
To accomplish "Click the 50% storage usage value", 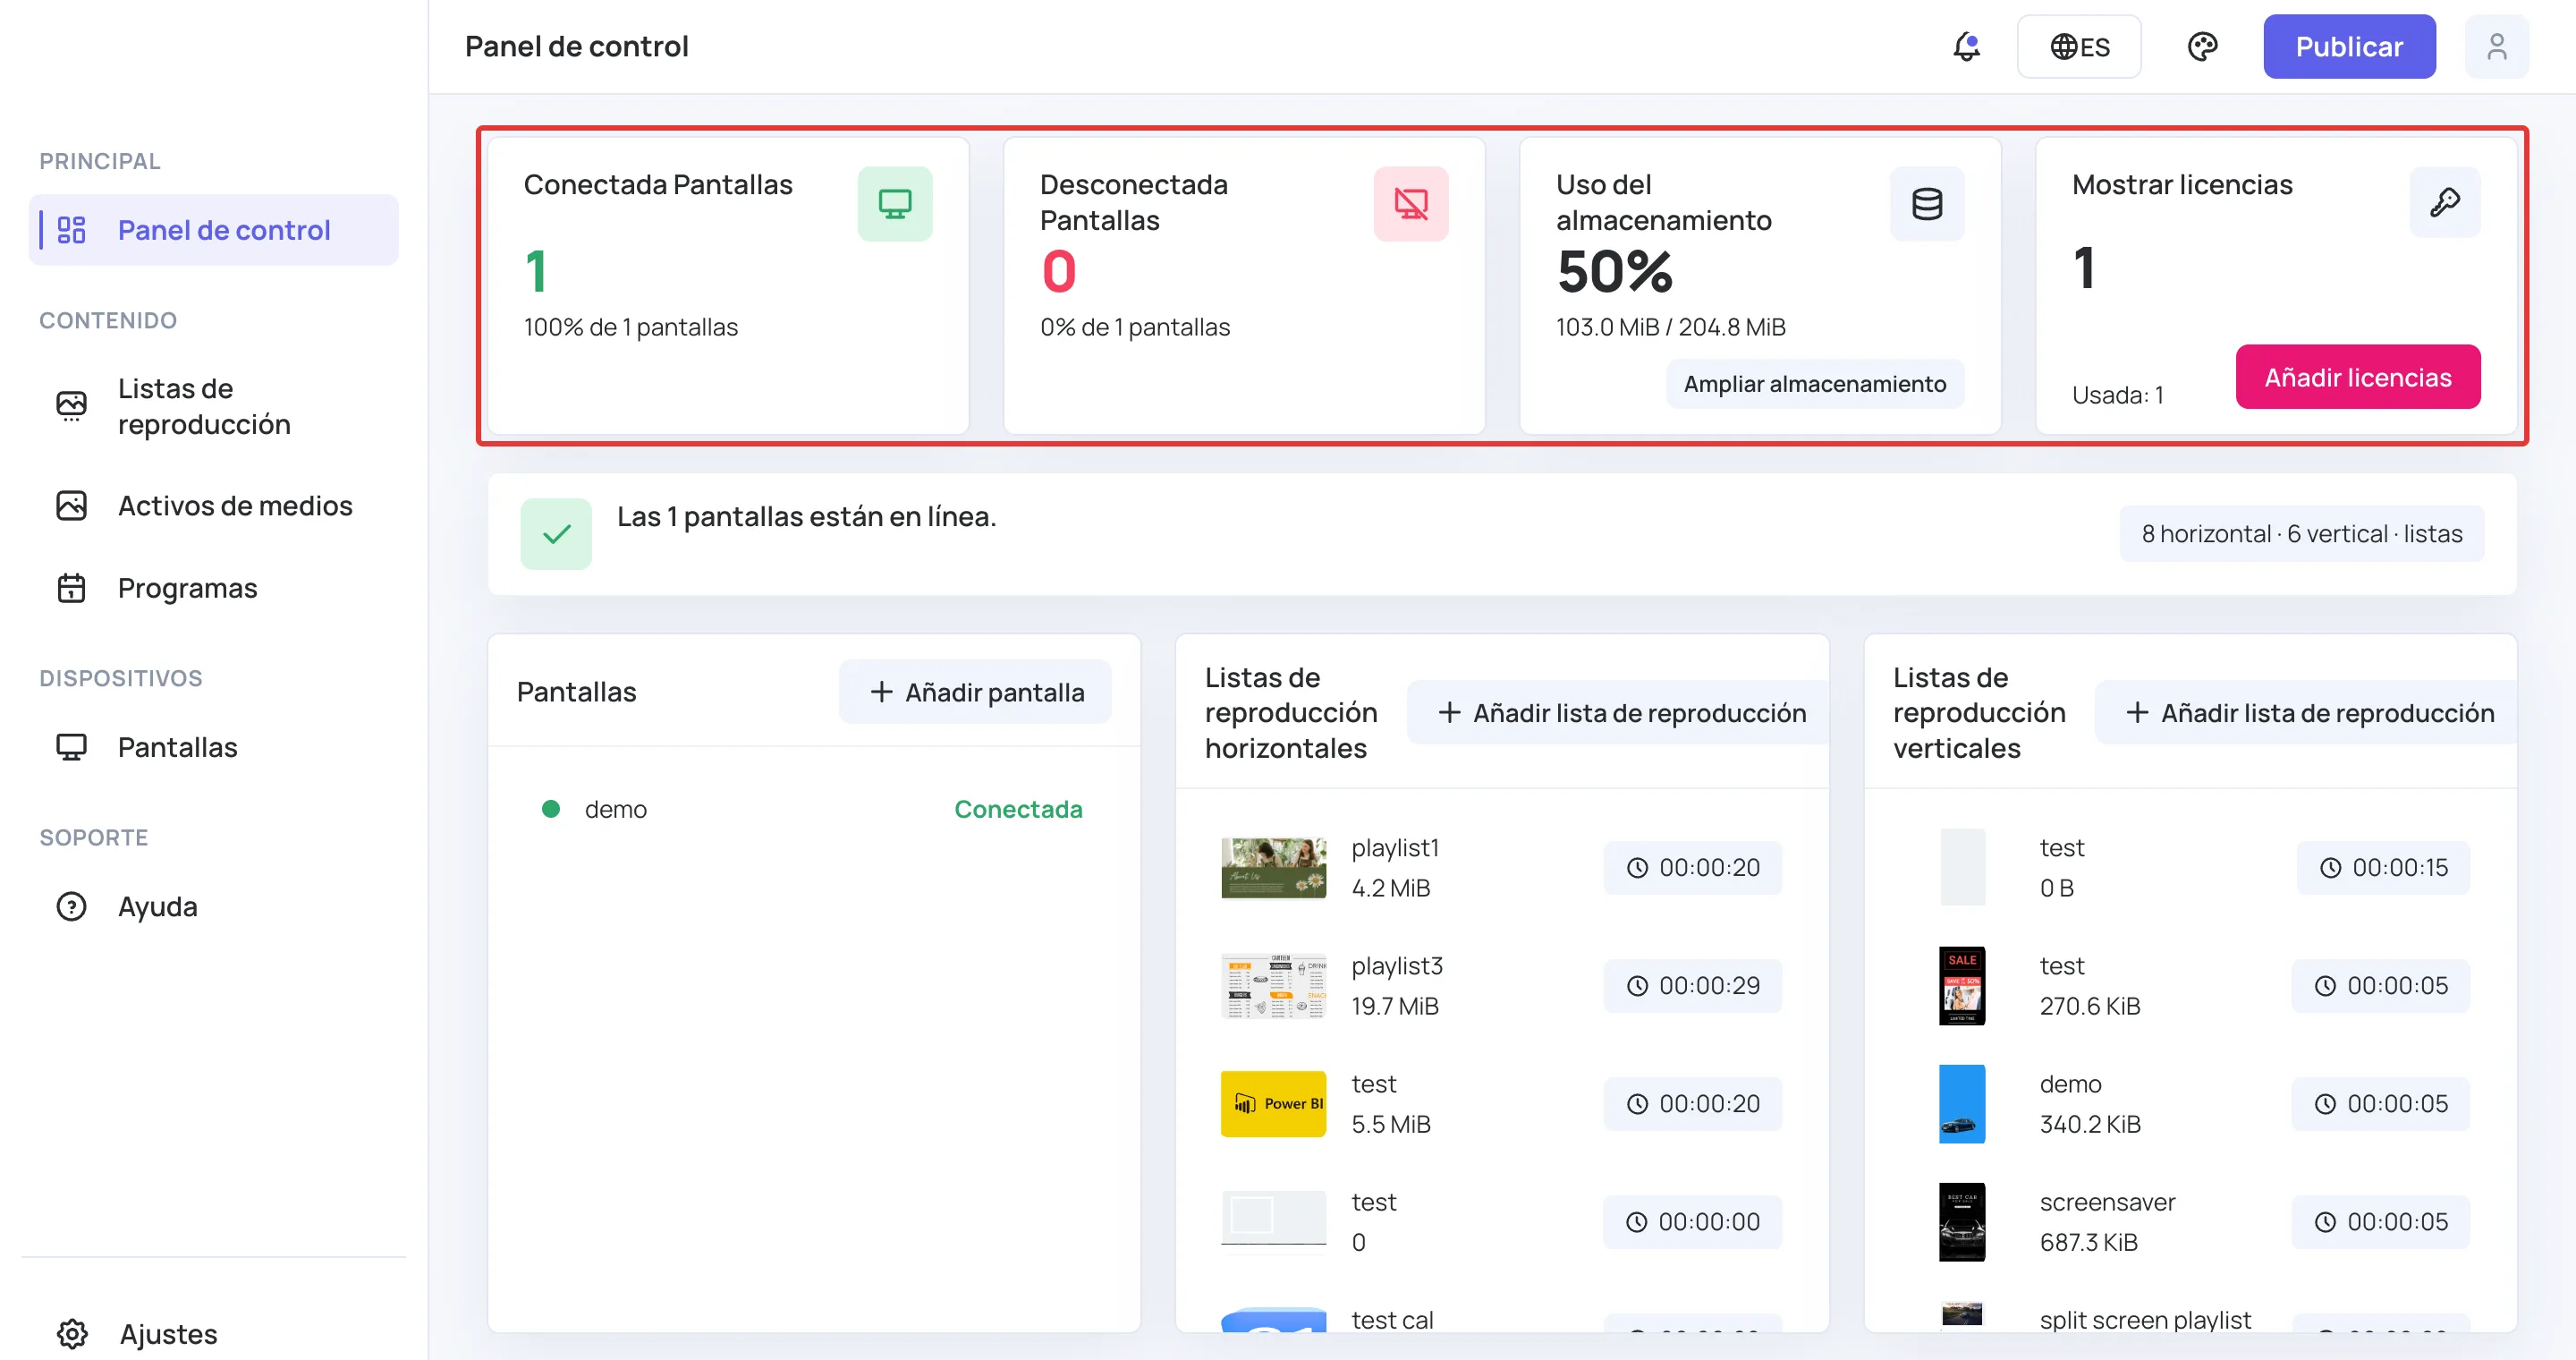I will pos(1614,271).
